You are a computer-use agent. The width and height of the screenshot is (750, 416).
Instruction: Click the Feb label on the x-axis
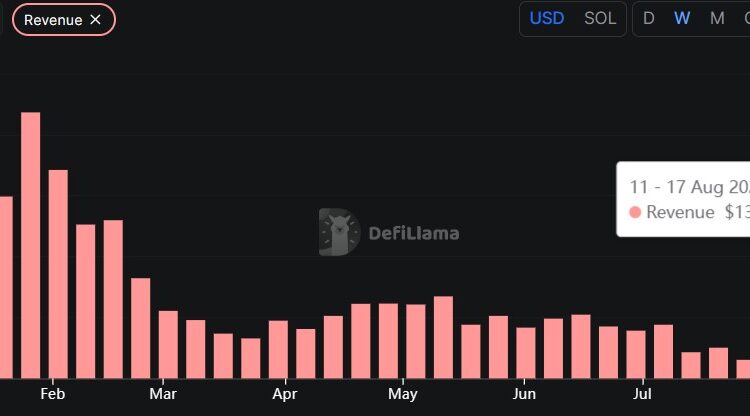(52, 394)
